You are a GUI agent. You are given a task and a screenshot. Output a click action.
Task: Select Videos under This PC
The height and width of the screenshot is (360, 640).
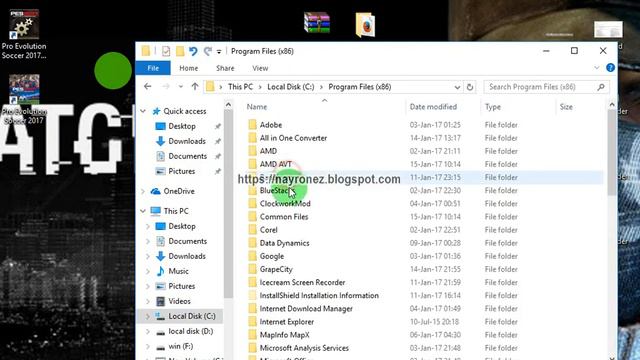(x=179, y=301)
